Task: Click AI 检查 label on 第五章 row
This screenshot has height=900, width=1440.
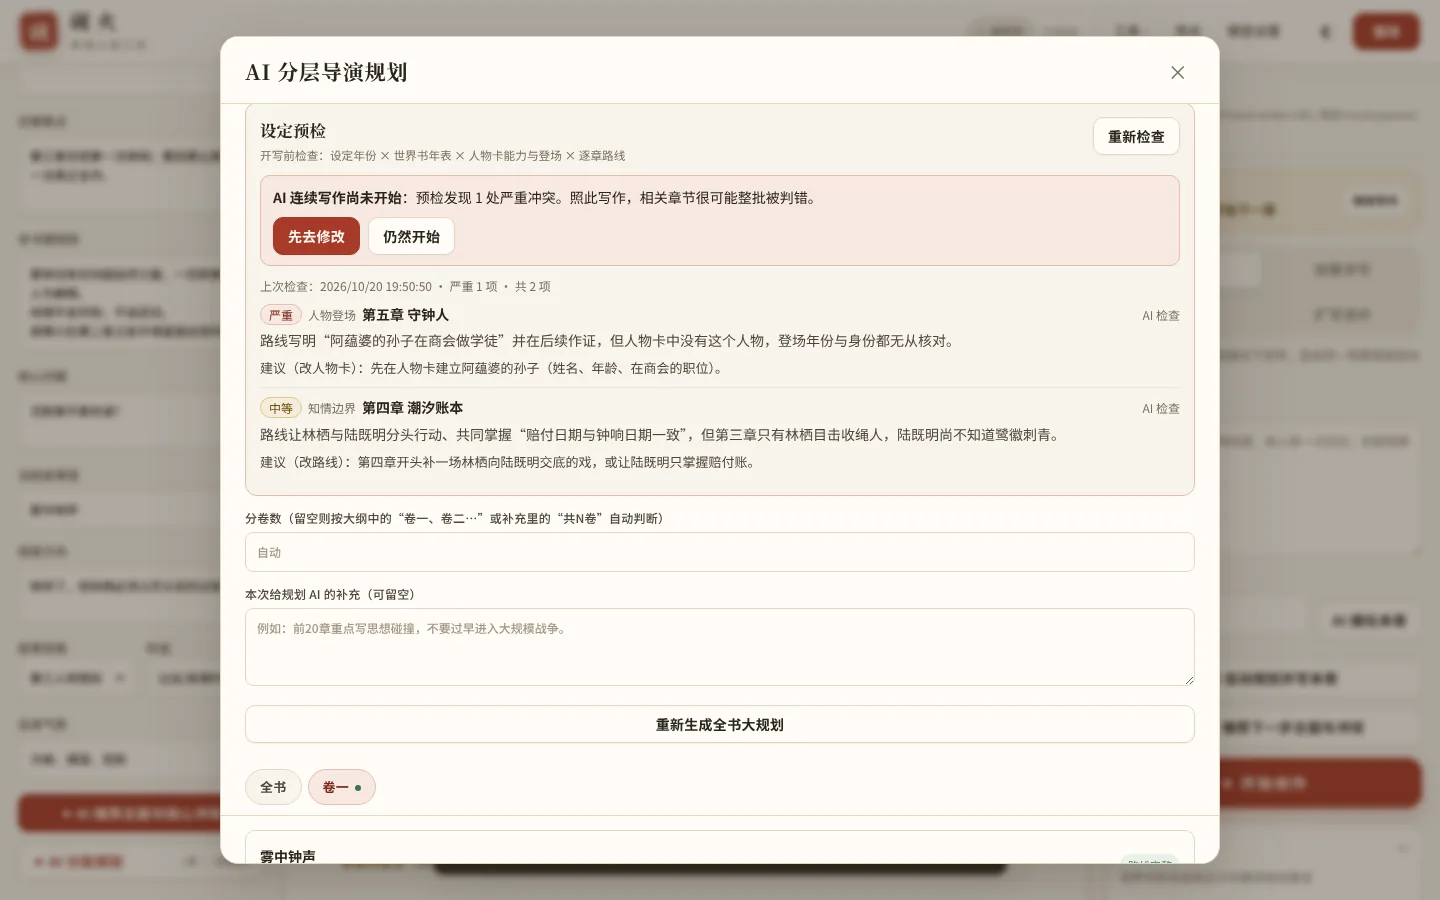Action: 1161,315
